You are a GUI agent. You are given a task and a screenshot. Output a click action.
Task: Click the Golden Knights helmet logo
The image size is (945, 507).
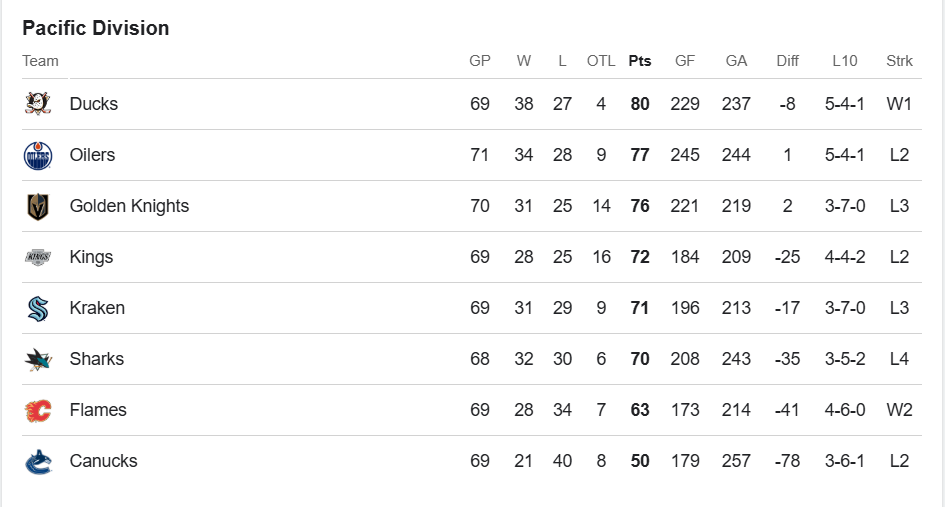click(38, 206)
